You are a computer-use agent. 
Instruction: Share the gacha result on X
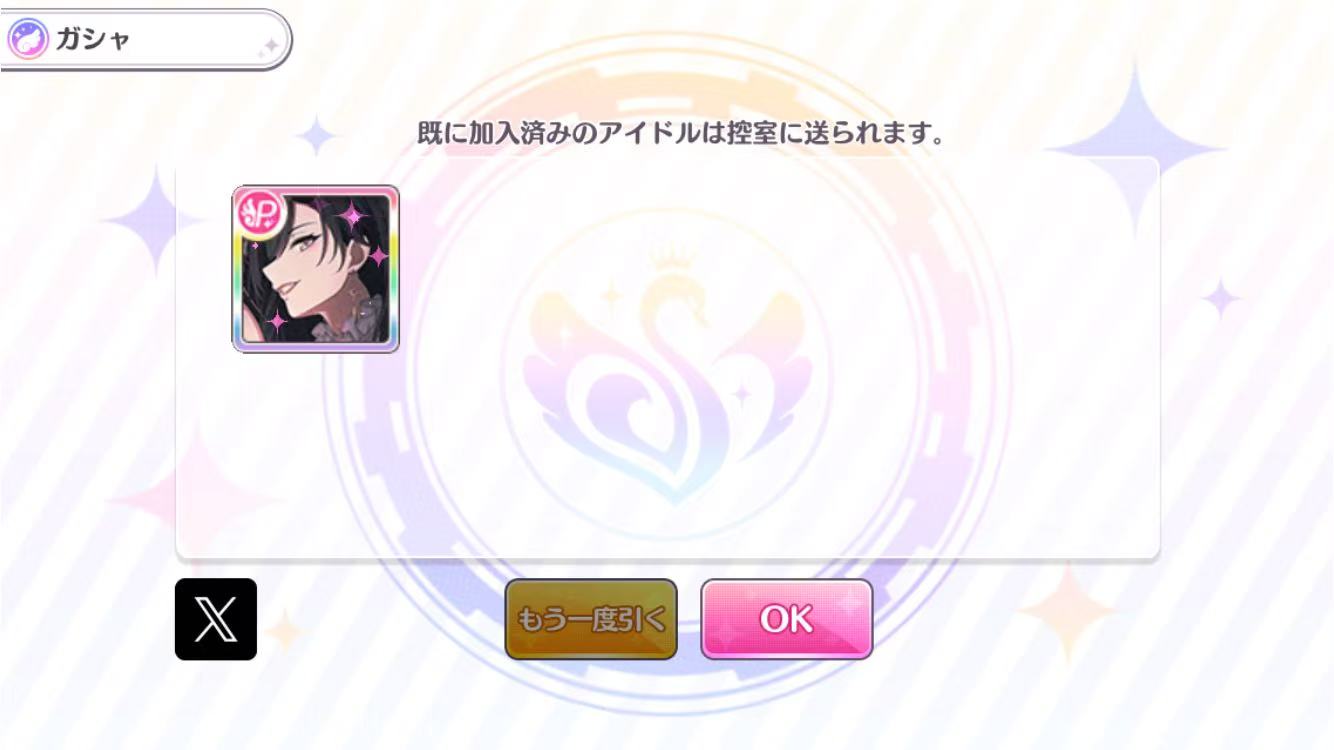[x=216, y=619]
